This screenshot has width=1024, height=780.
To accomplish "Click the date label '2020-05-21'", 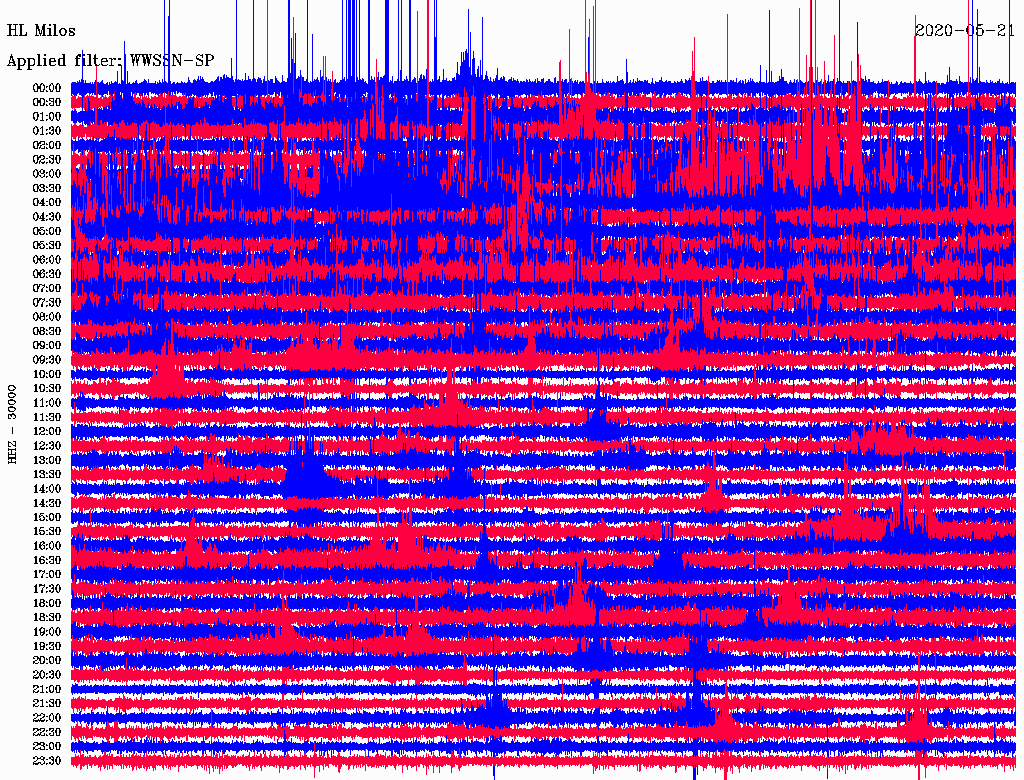I will (965, 31).
